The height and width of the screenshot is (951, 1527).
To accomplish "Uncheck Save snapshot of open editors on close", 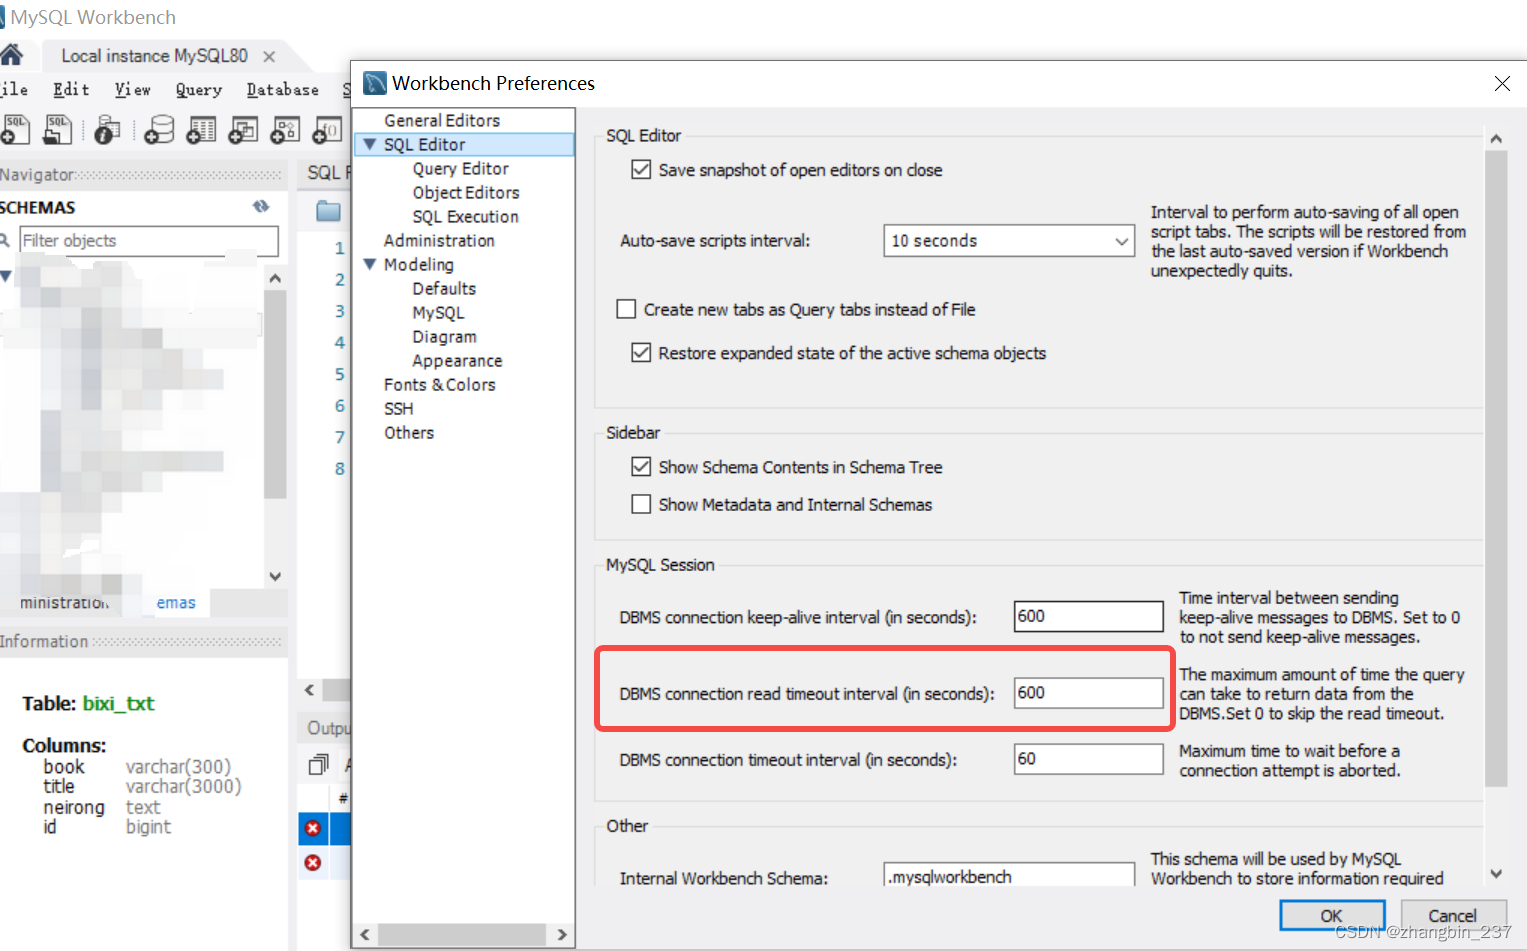I will coord(641,170).
